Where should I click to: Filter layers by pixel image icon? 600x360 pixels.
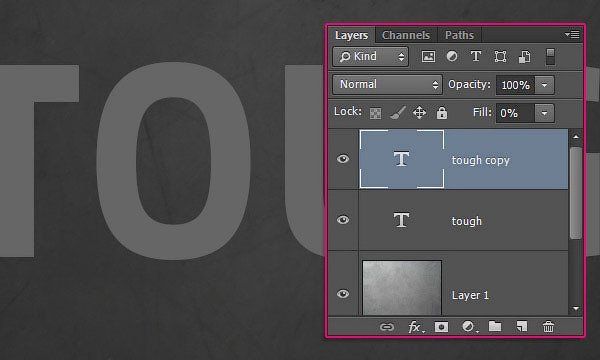click(428, 57)
